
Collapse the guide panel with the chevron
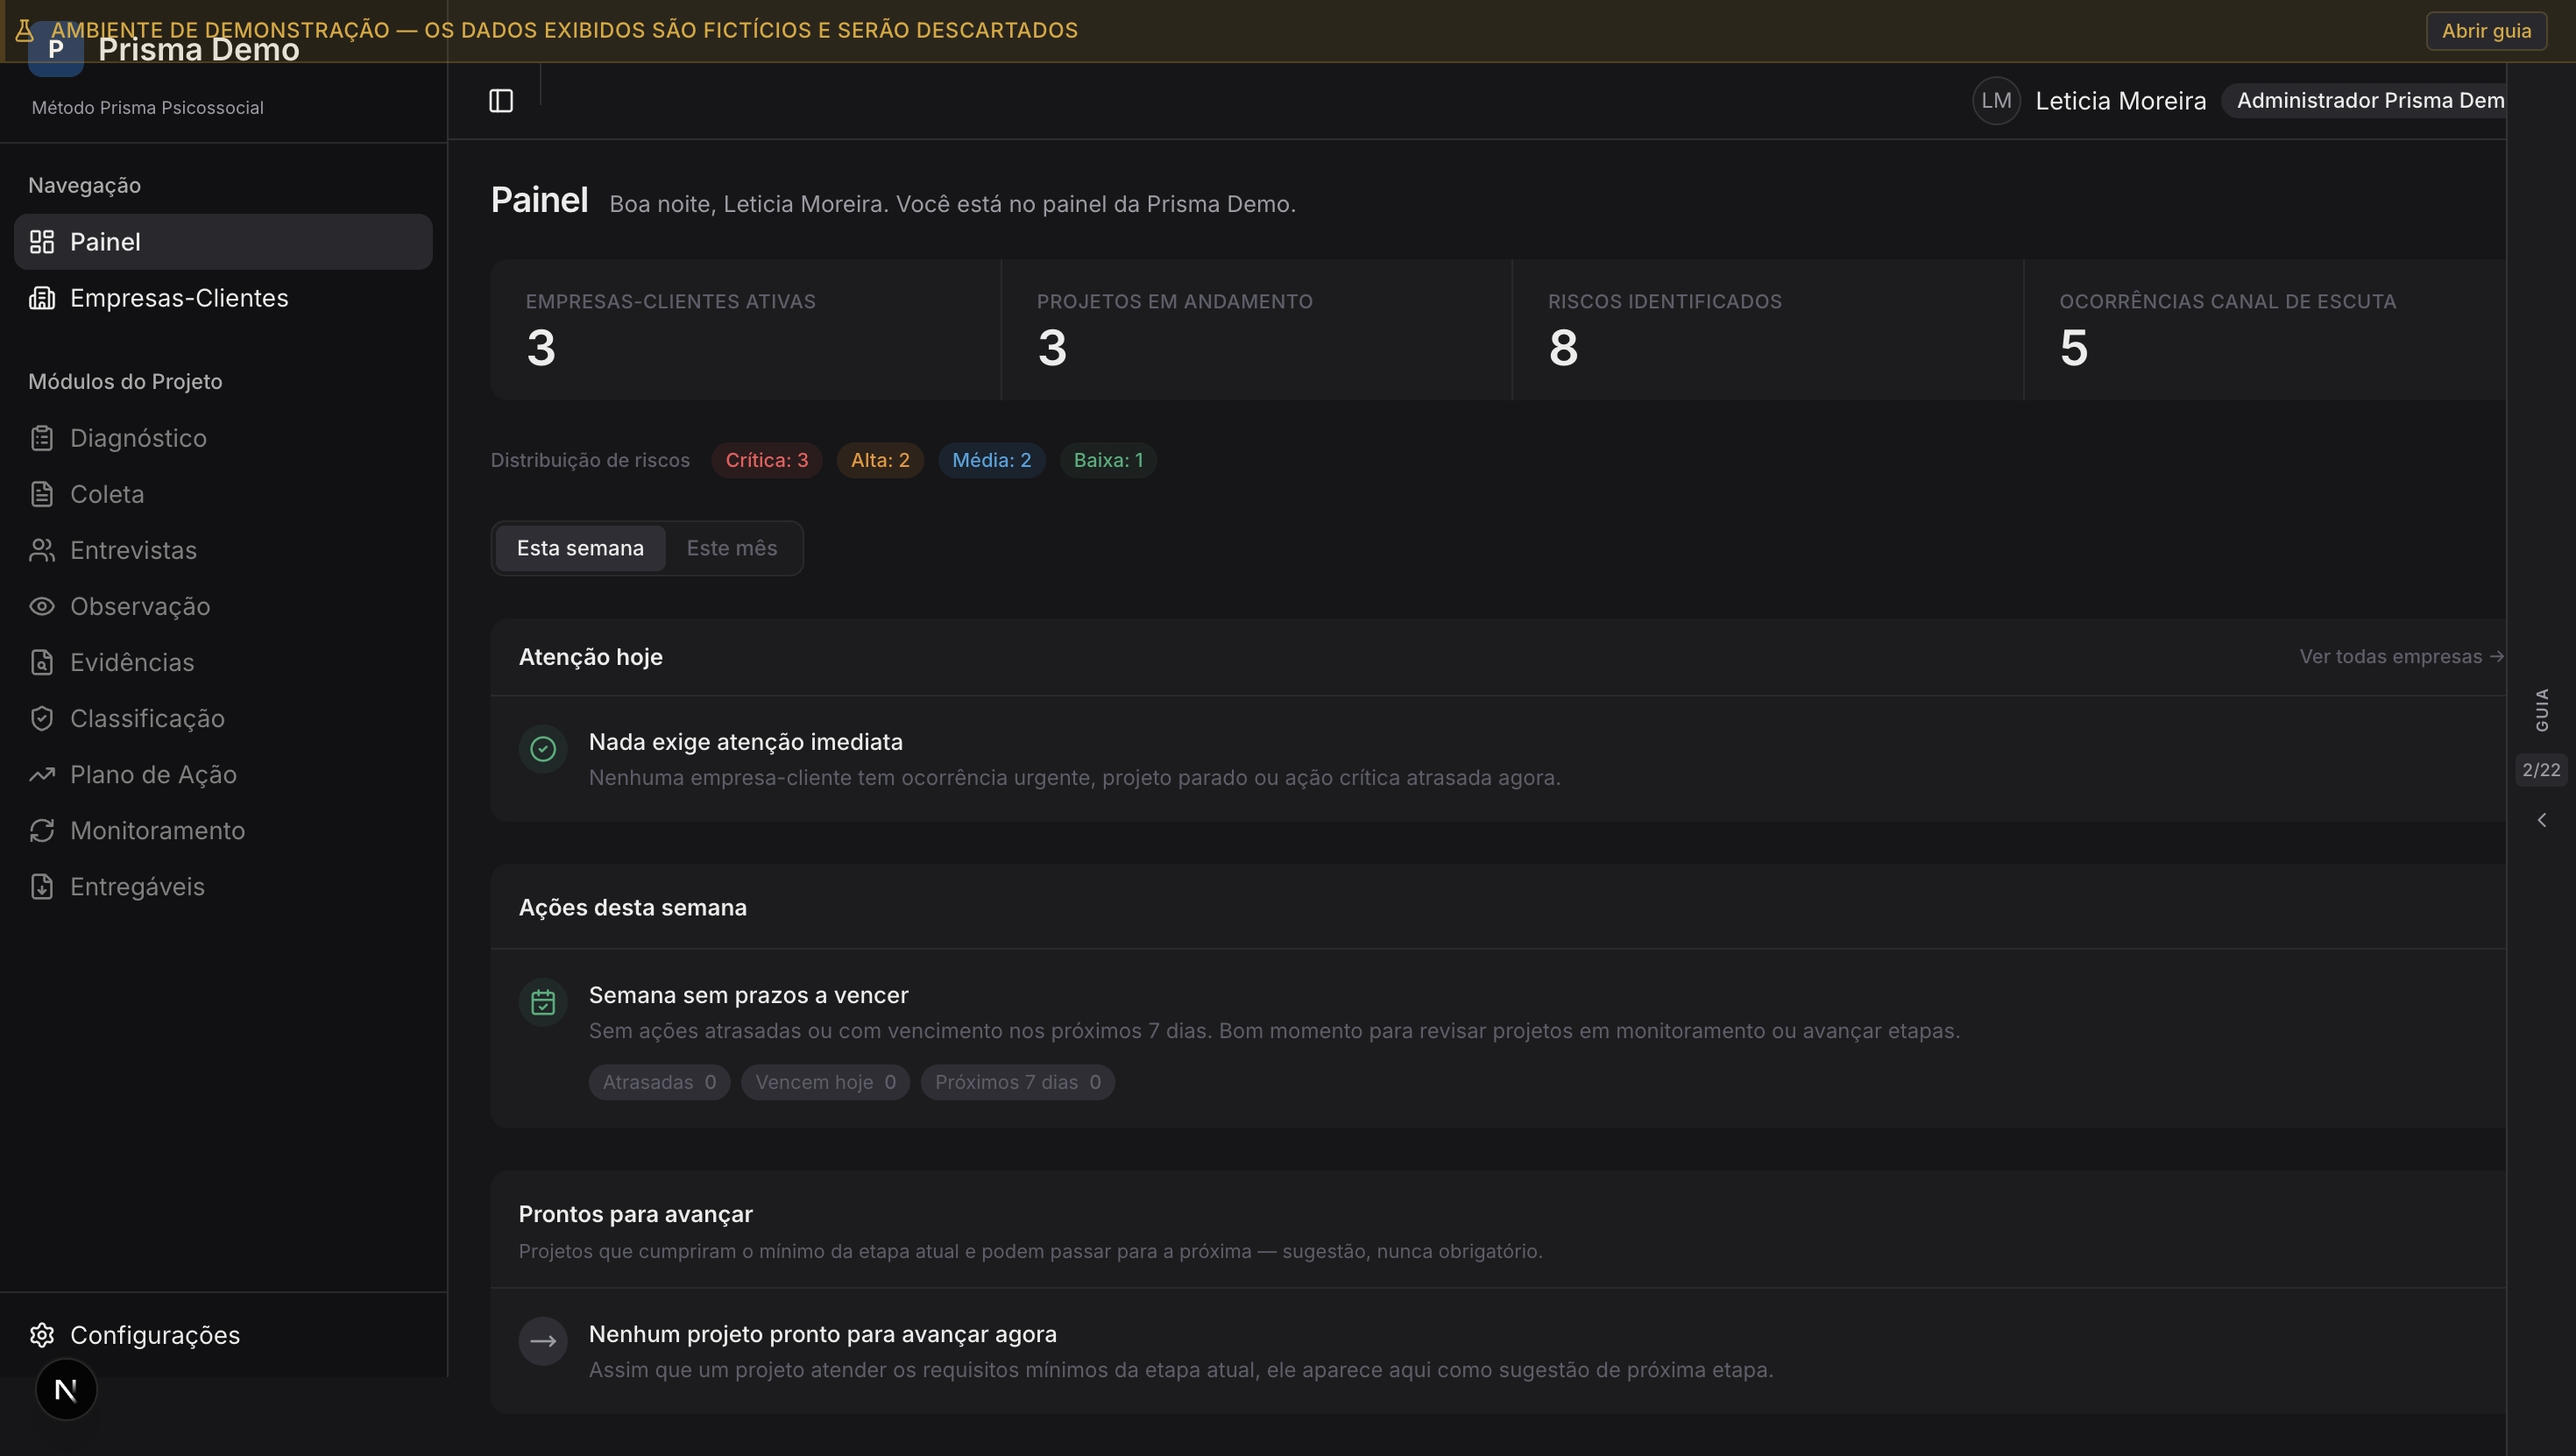click(x=2542, y=819)
